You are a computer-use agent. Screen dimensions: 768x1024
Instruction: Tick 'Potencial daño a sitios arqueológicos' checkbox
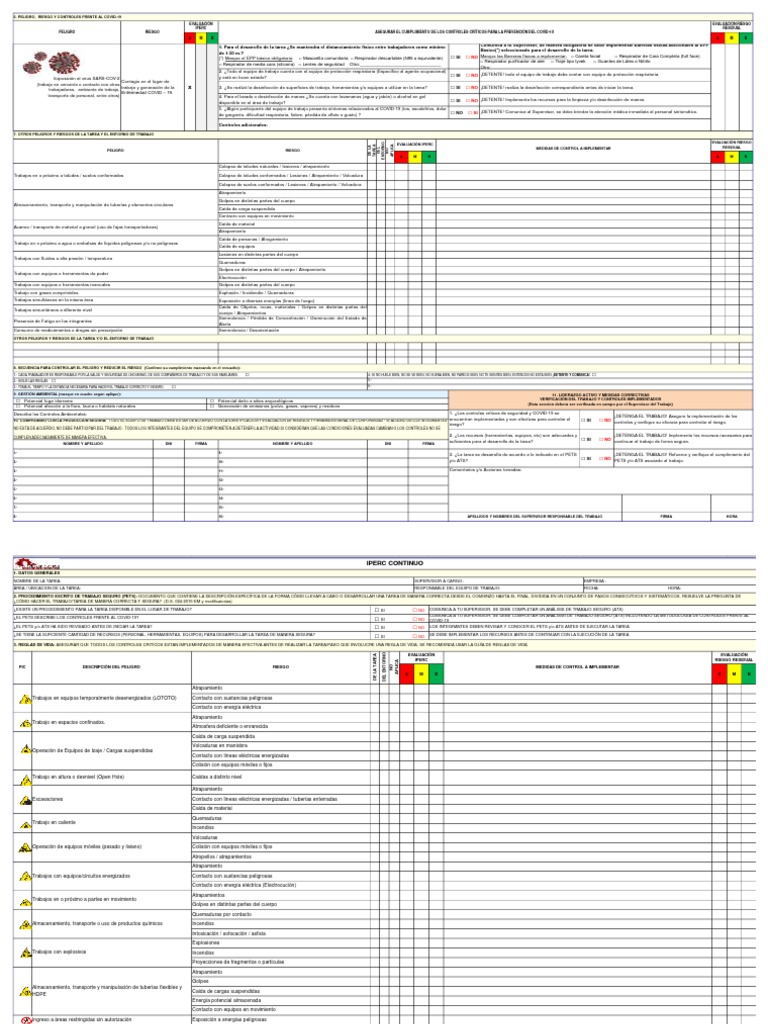click(x=212, y=401)
